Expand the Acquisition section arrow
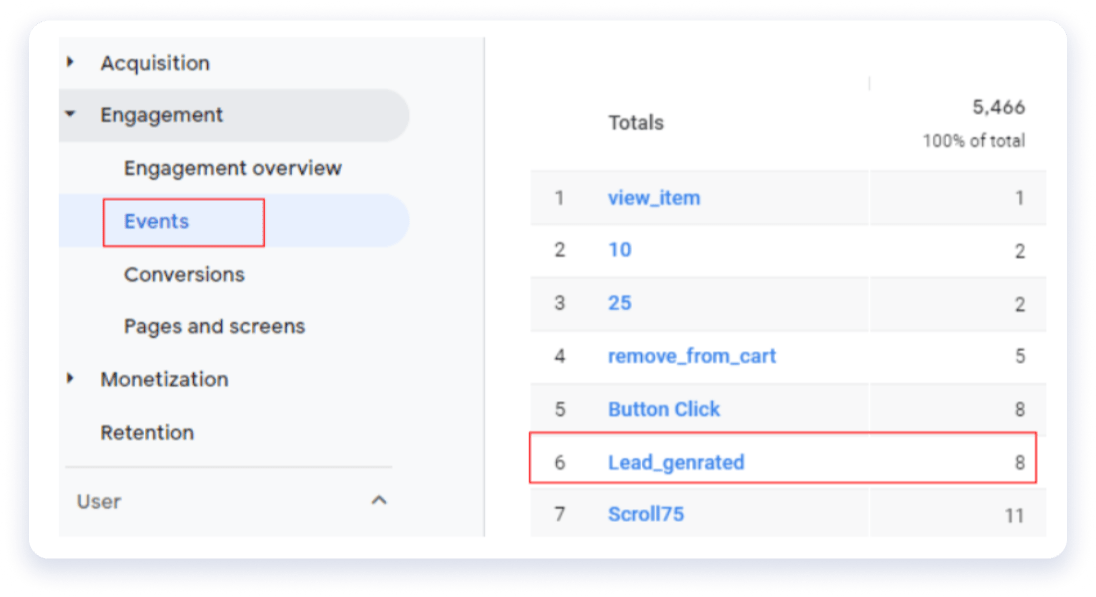This screenshot has width=1096, height=597. 71,62
